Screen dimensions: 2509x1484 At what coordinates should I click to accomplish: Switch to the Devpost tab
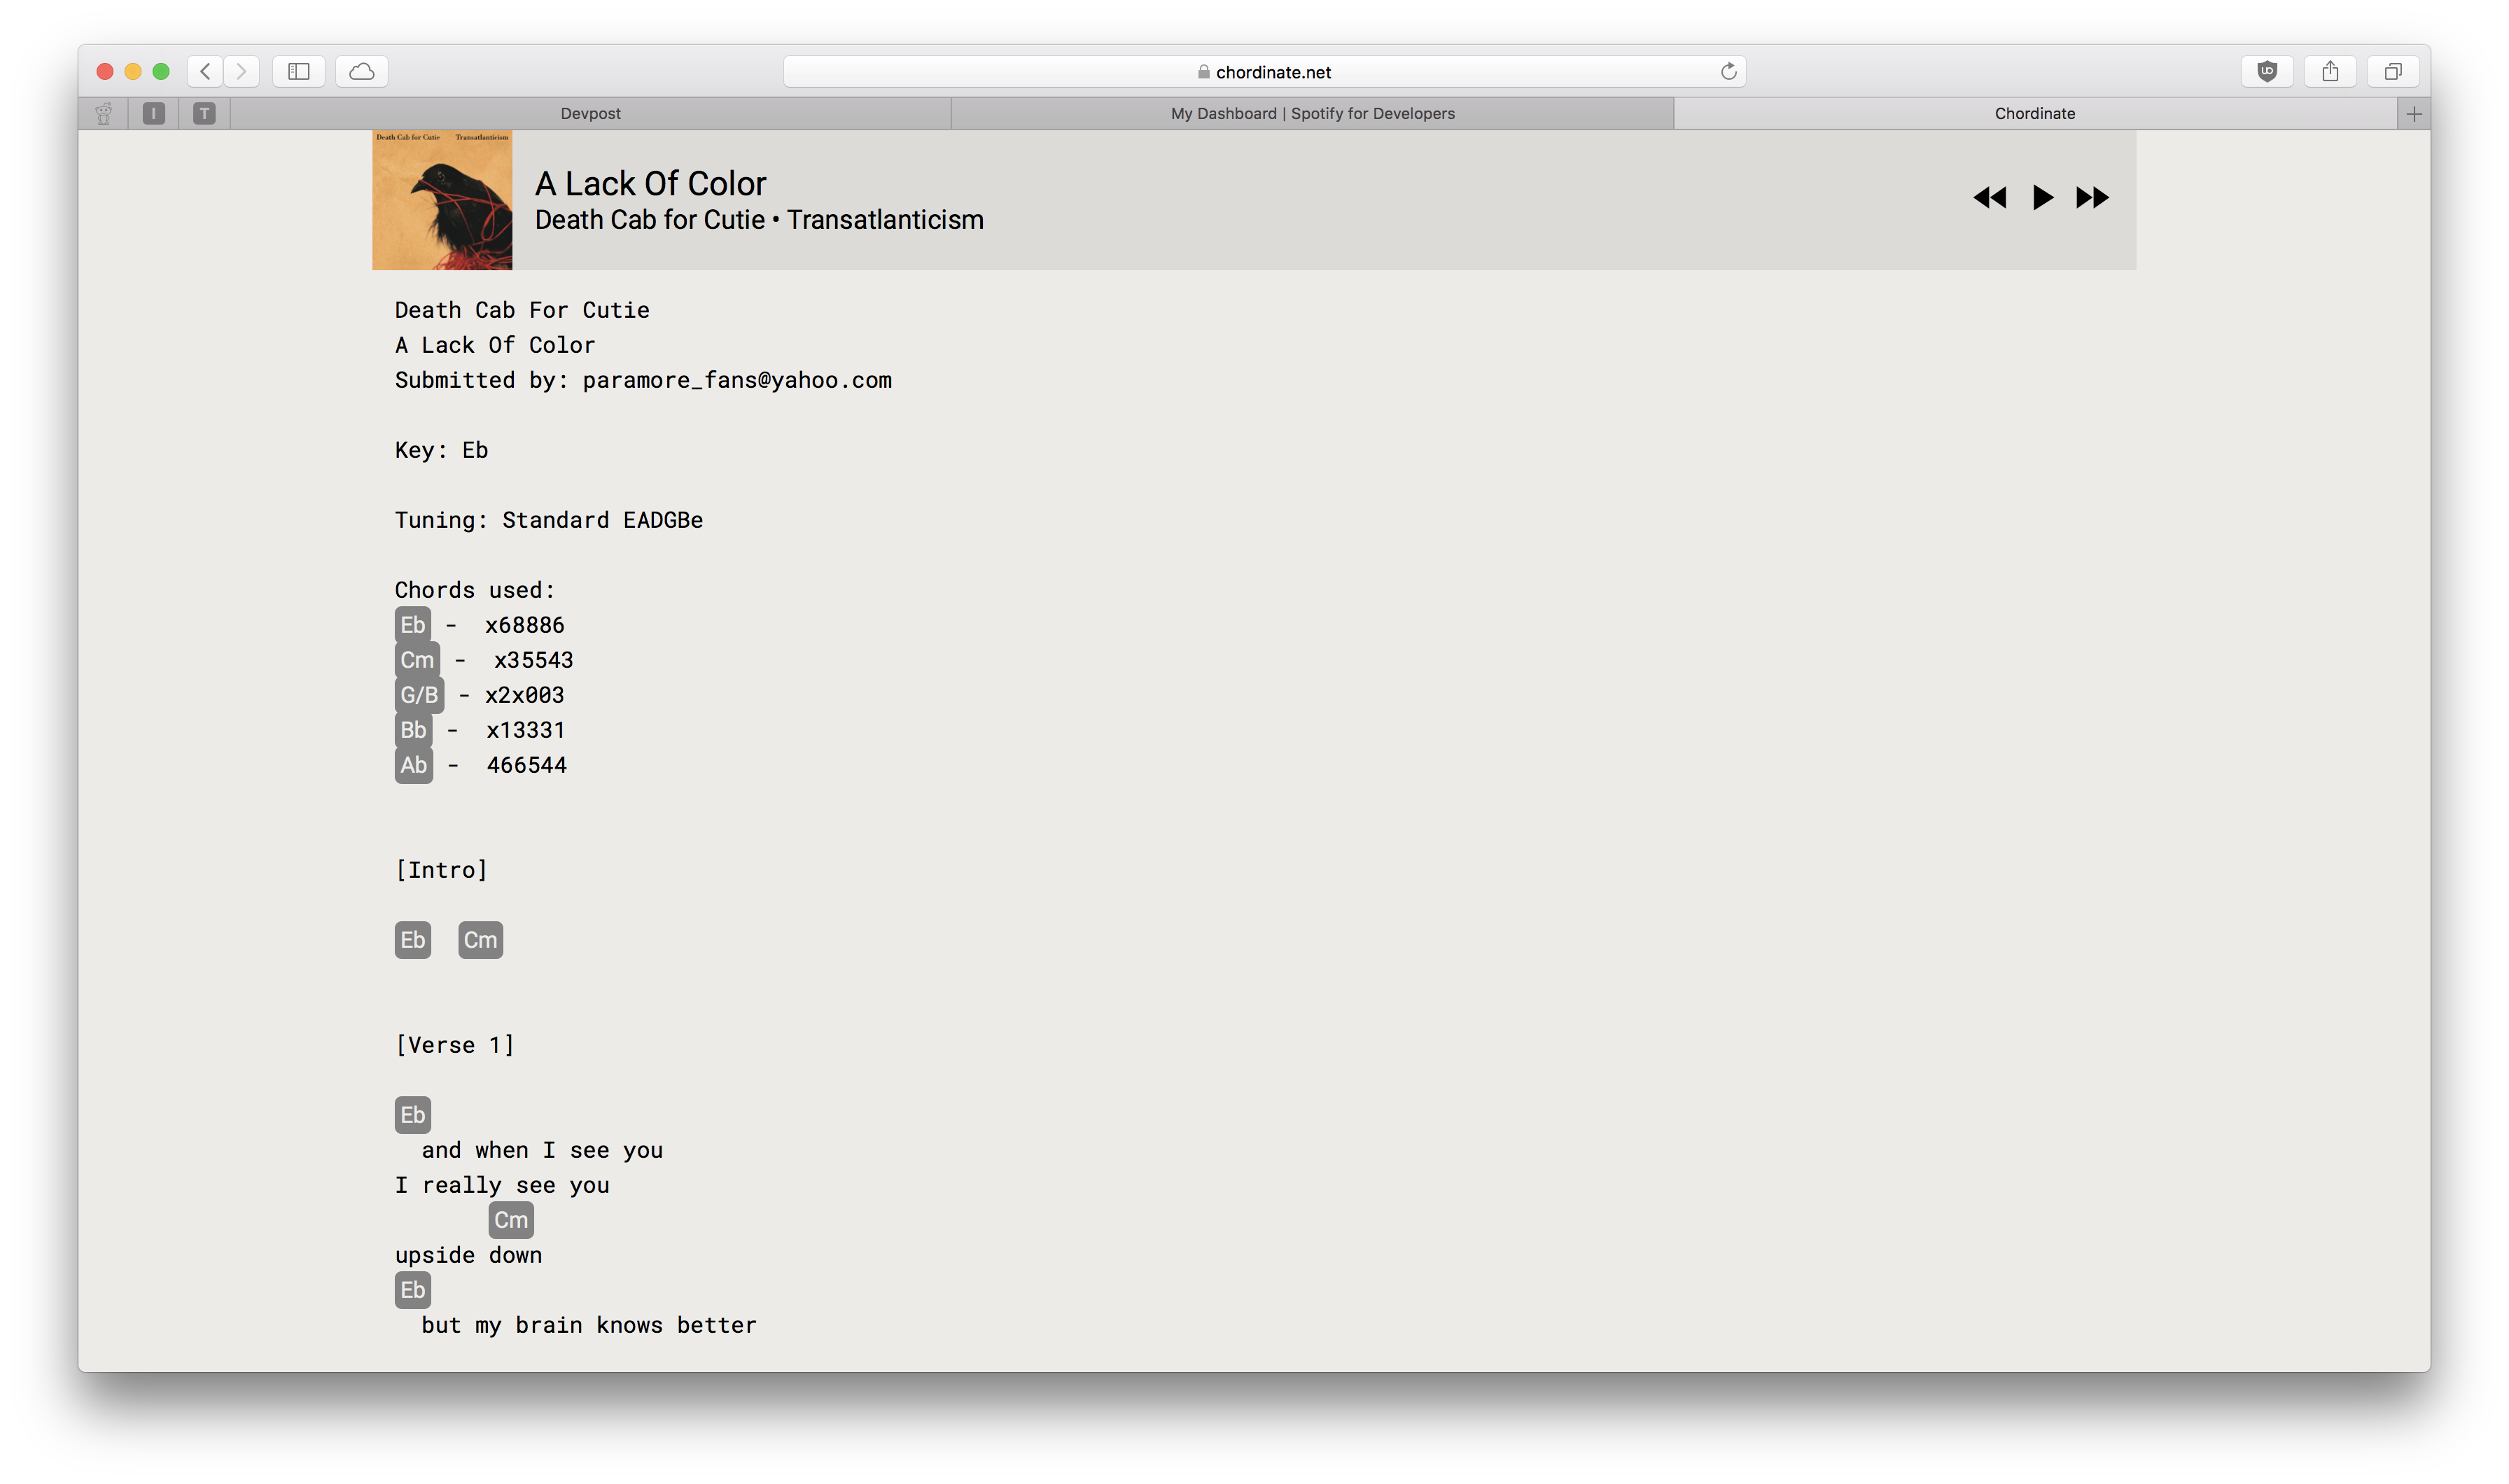point(590,114)
